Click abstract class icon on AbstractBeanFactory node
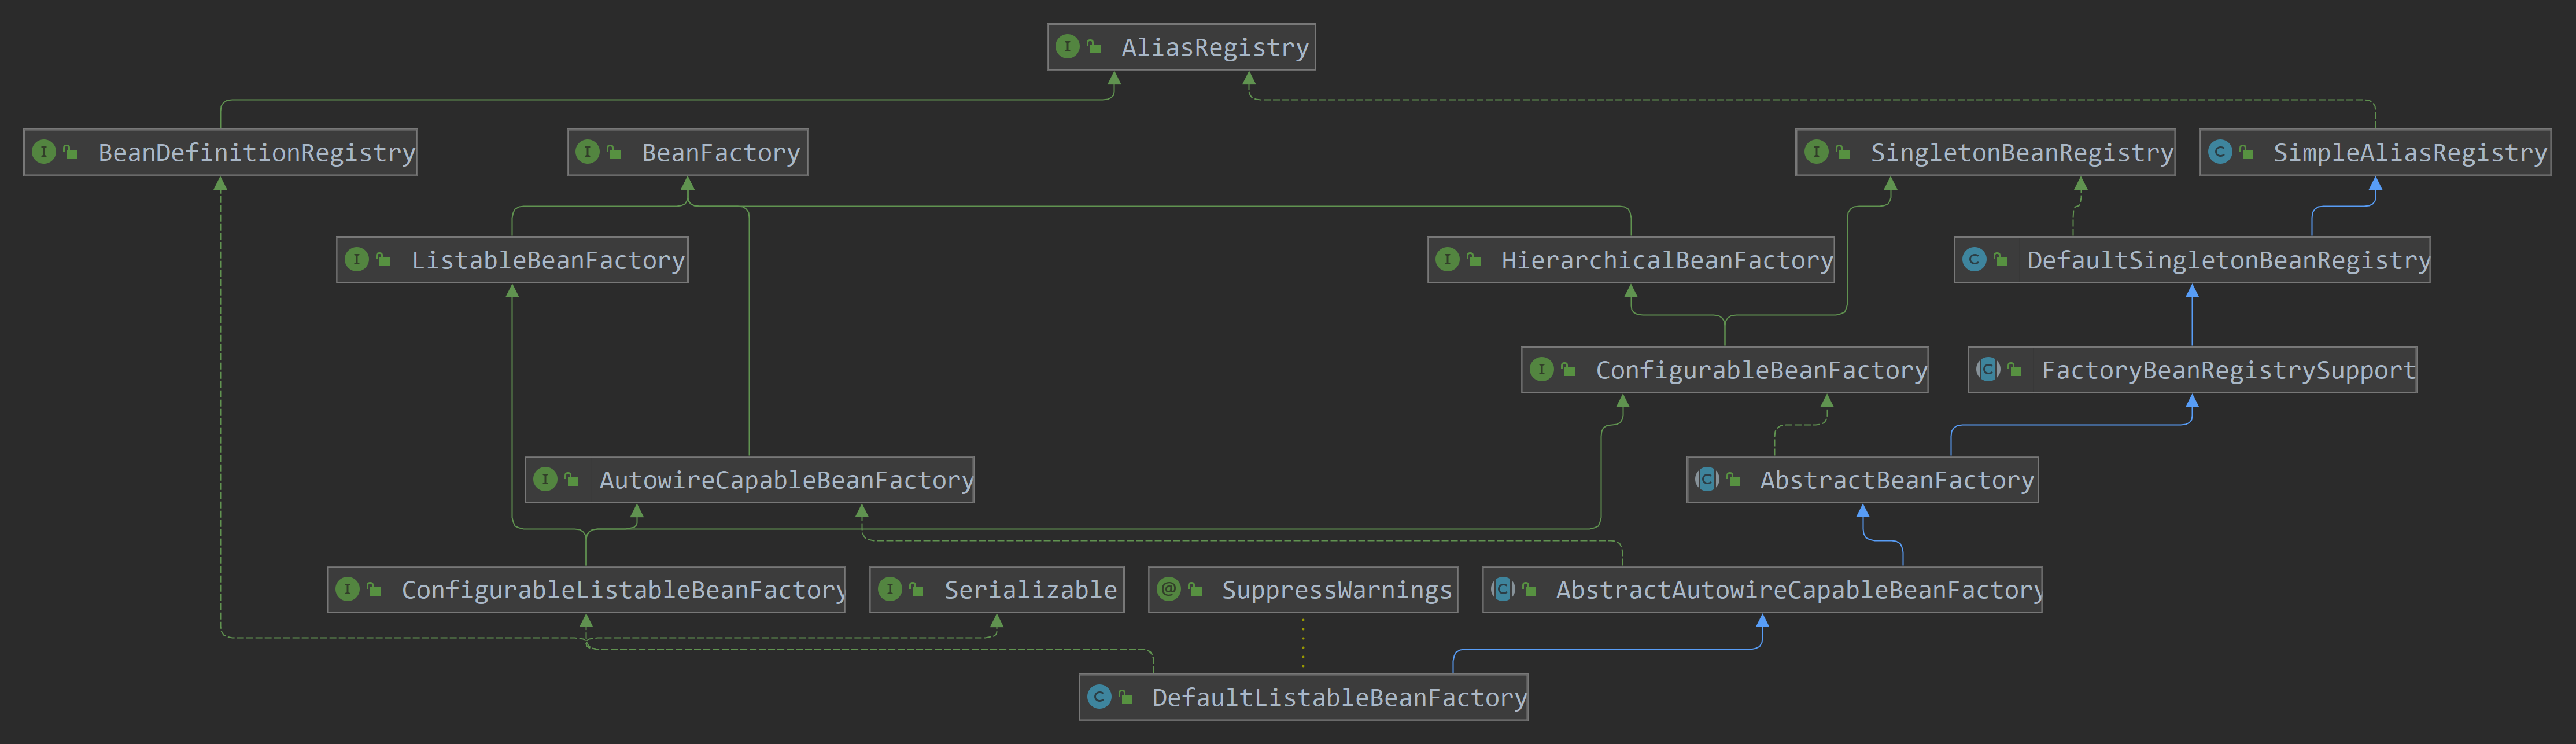Viewport: 2576px width, 744px height. point(1707,480)
